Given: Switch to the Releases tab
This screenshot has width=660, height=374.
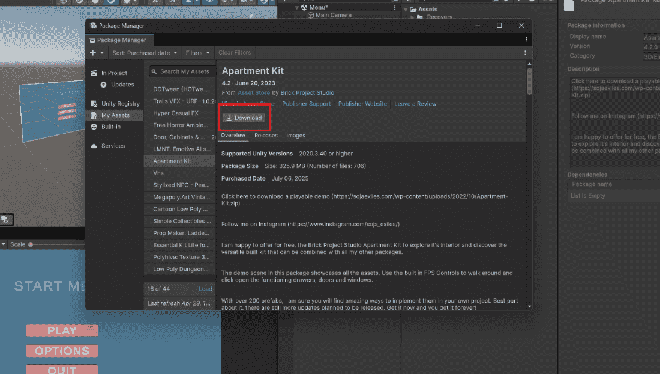Looking at the screenshot, I should coord(266,135).
